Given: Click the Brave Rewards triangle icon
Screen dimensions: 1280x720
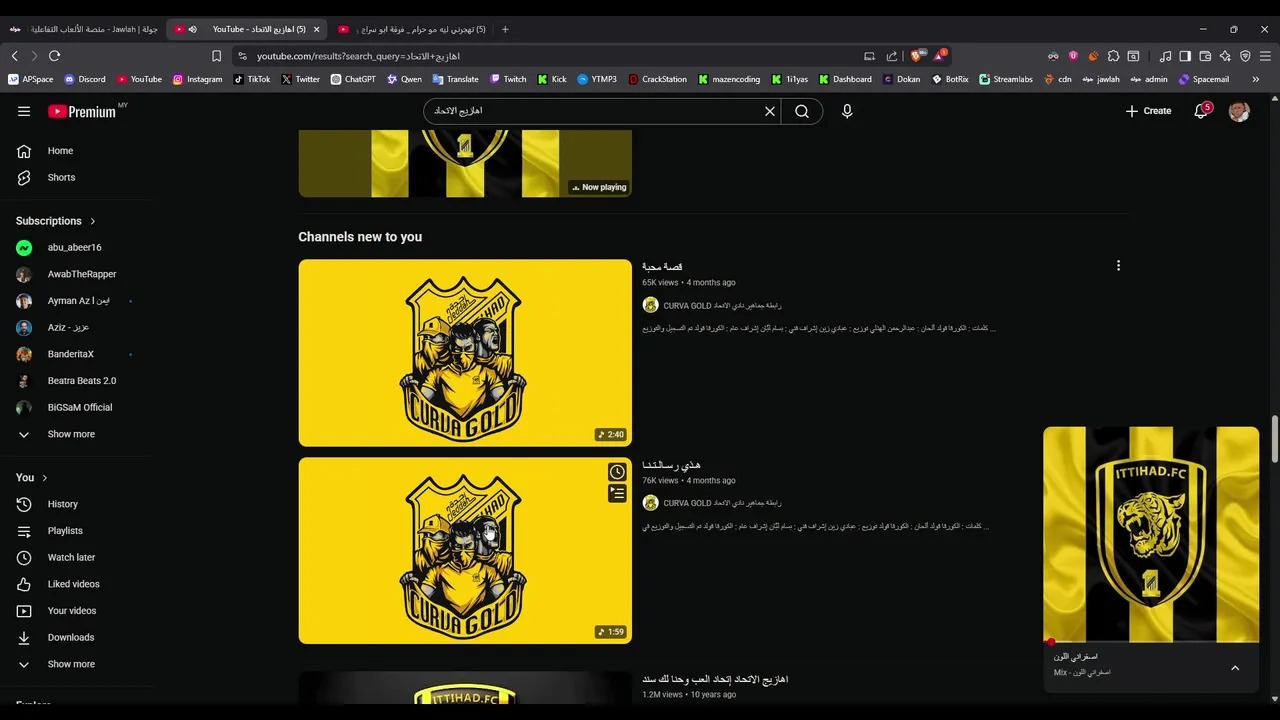Looking at the screenshot, I should (x=938, y=56).
